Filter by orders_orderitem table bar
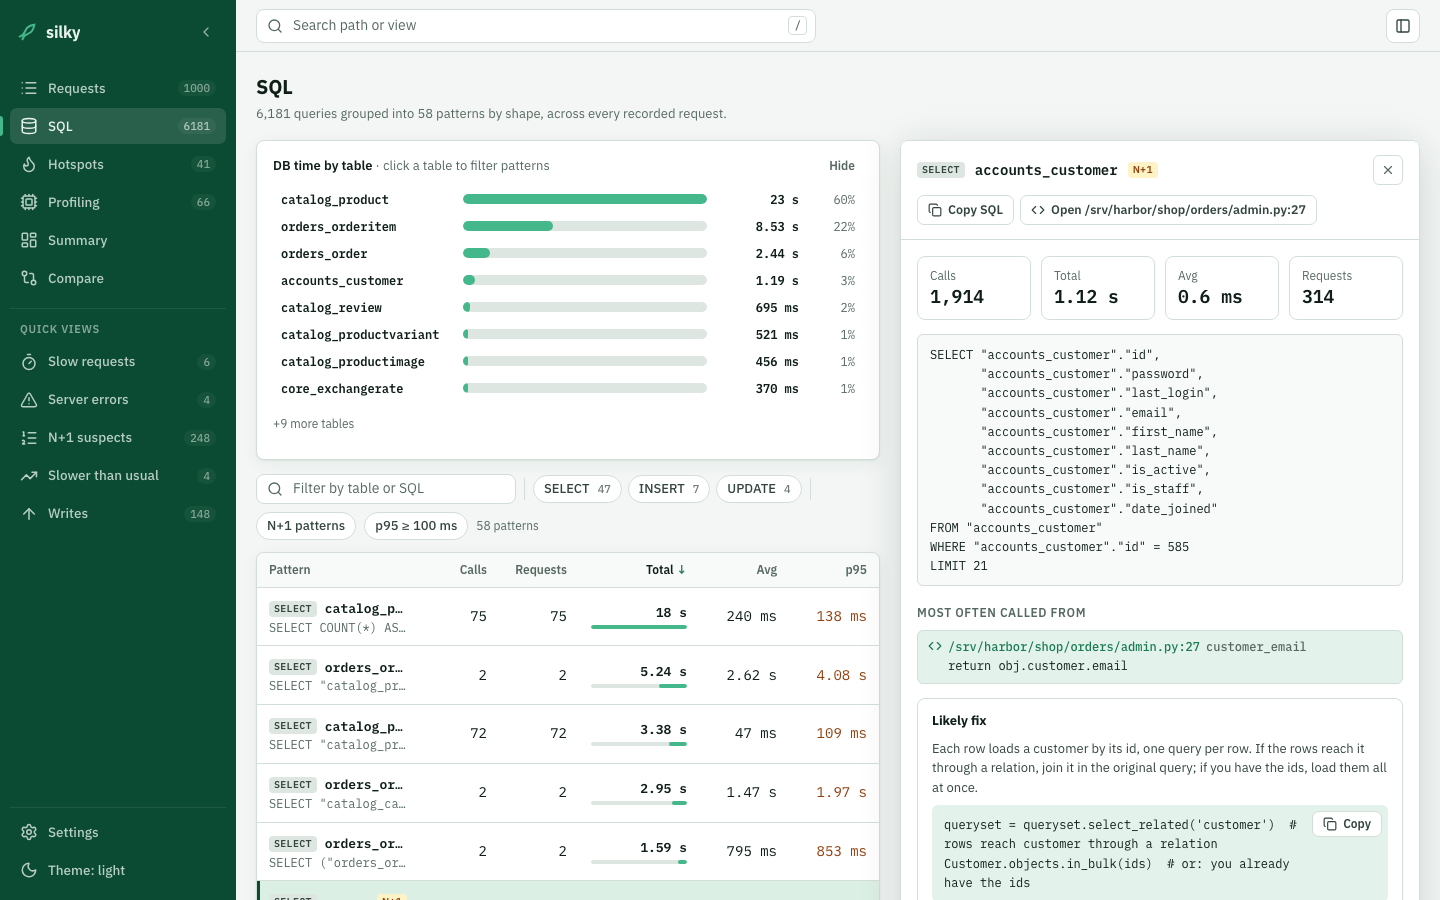 tap(568, 227)
